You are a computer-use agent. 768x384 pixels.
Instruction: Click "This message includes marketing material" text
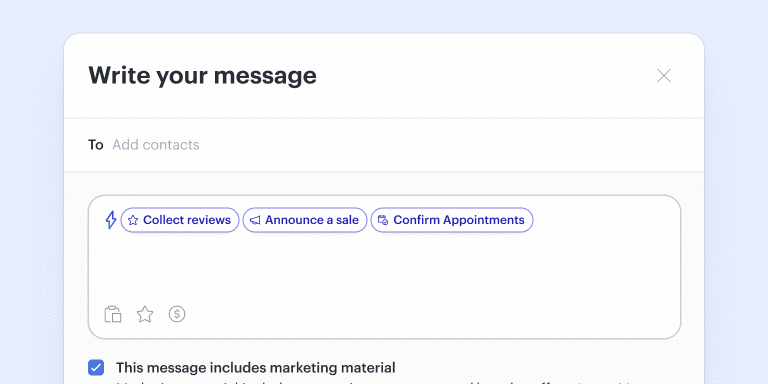click(256, 367)
